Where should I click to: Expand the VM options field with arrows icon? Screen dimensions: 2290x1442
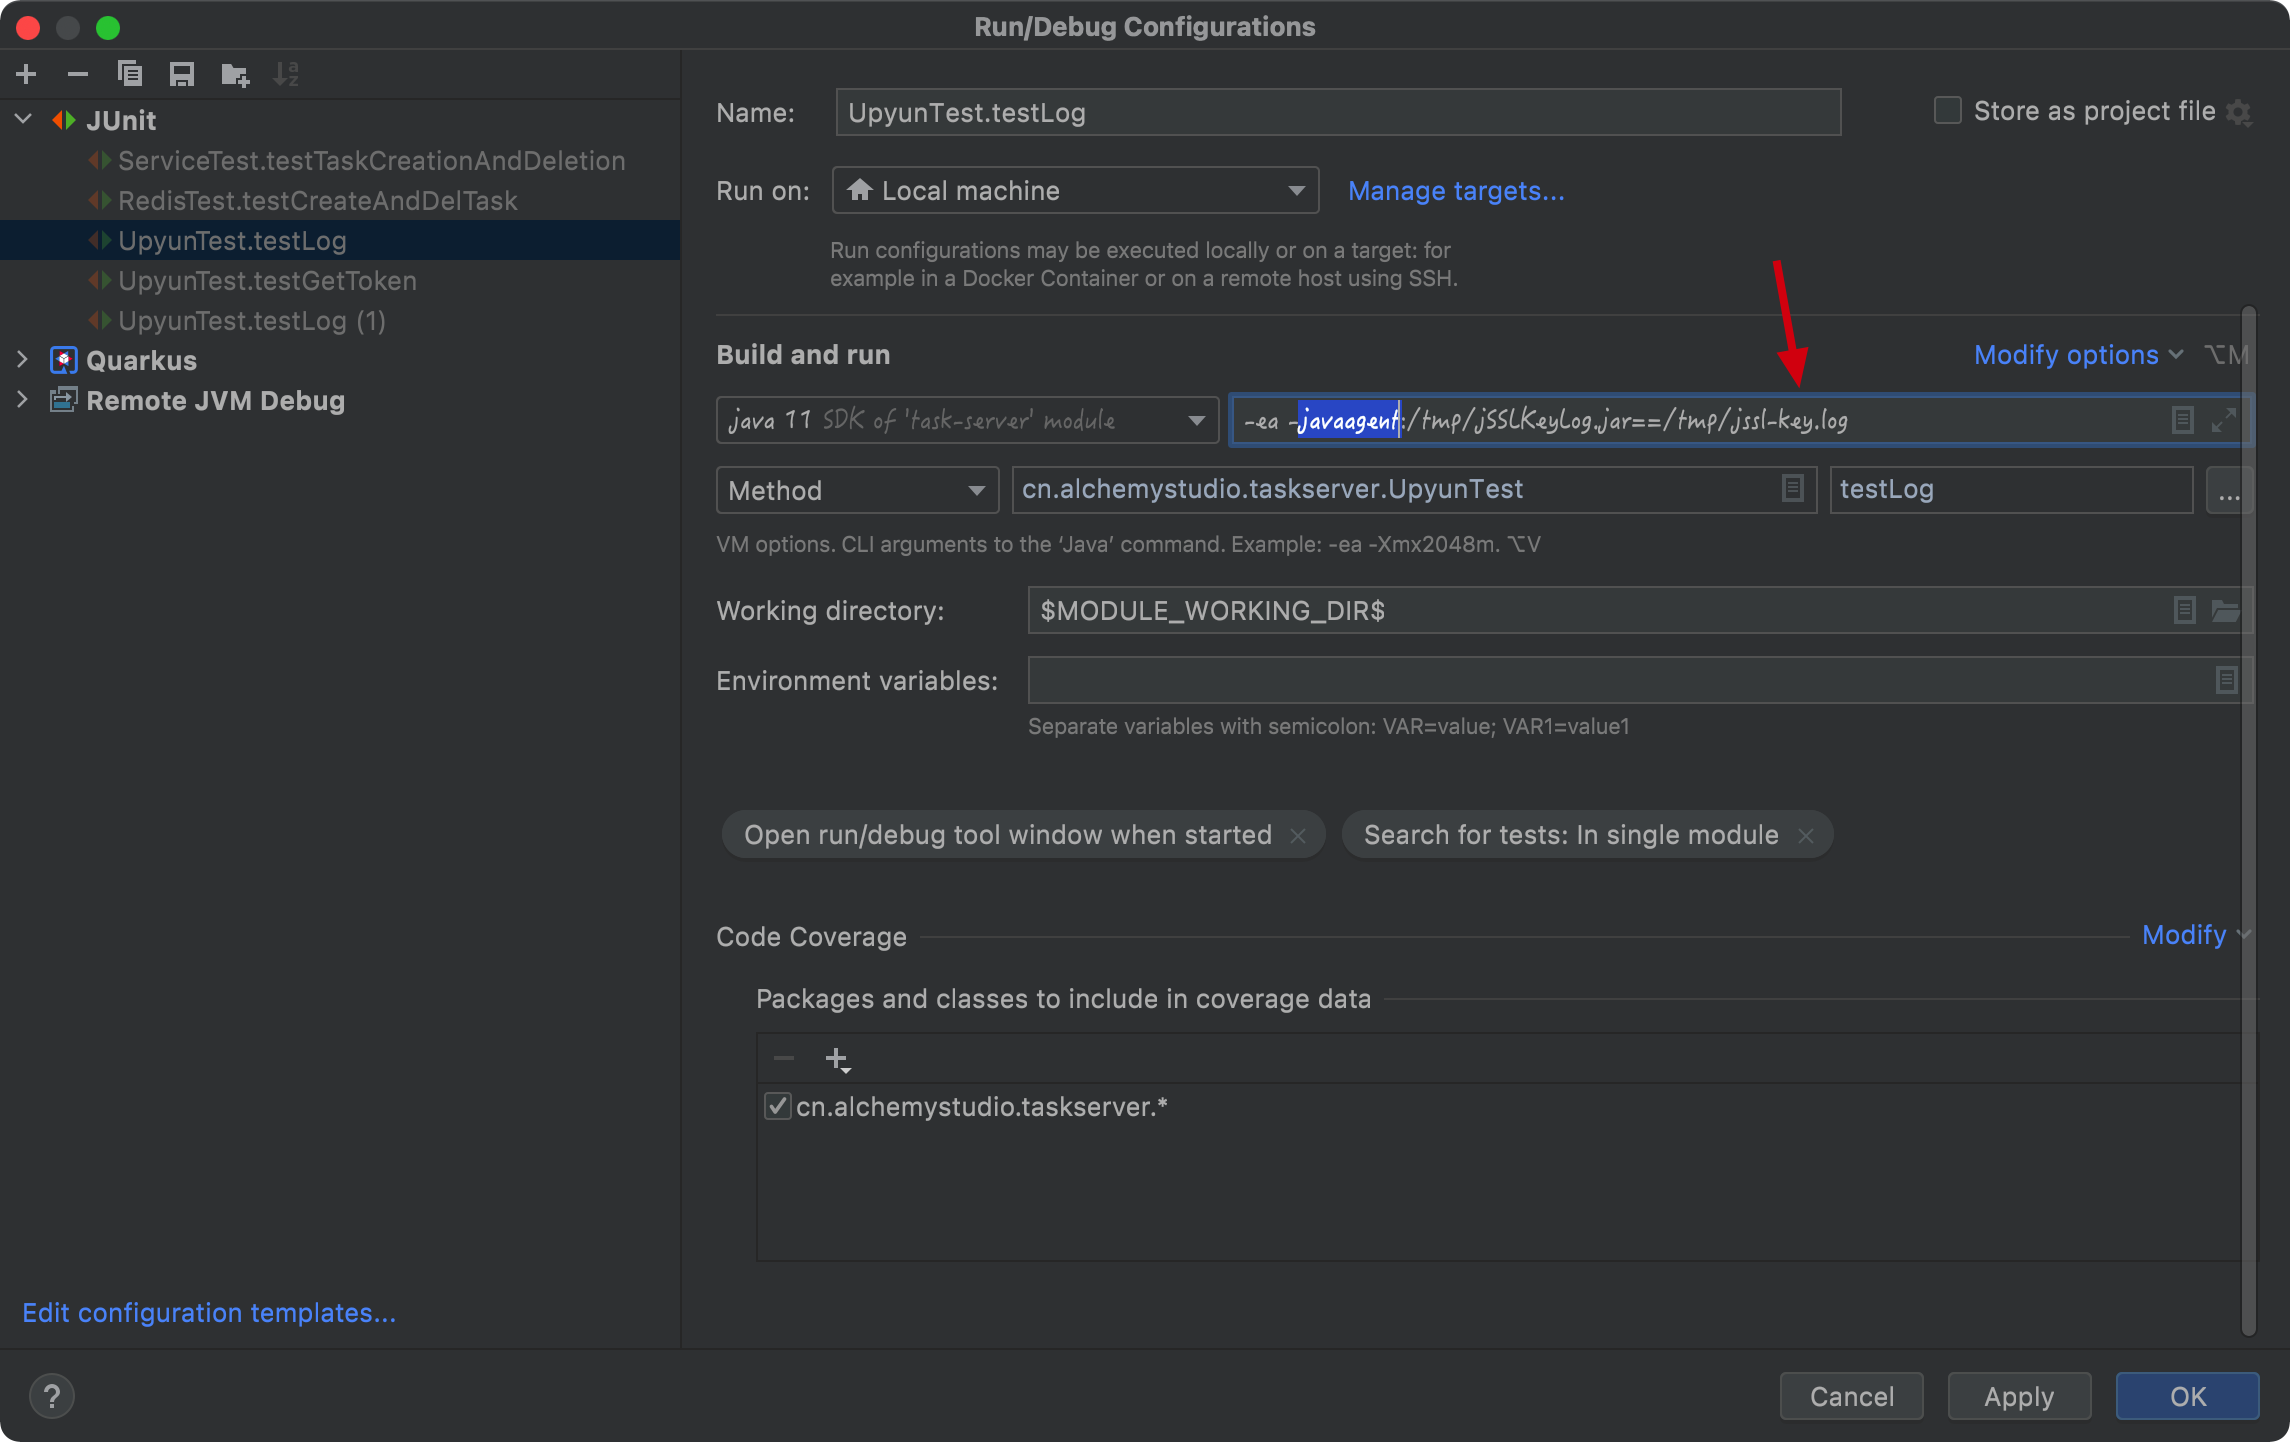(2223, 420)
